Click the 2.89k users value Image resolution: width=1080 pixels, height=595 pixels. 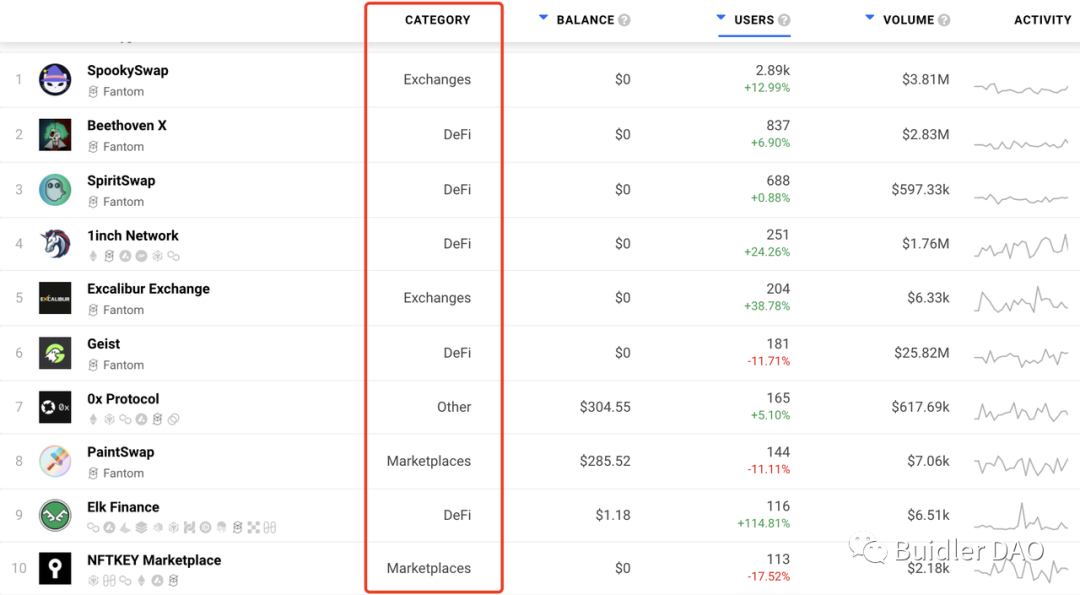point(773,70)
